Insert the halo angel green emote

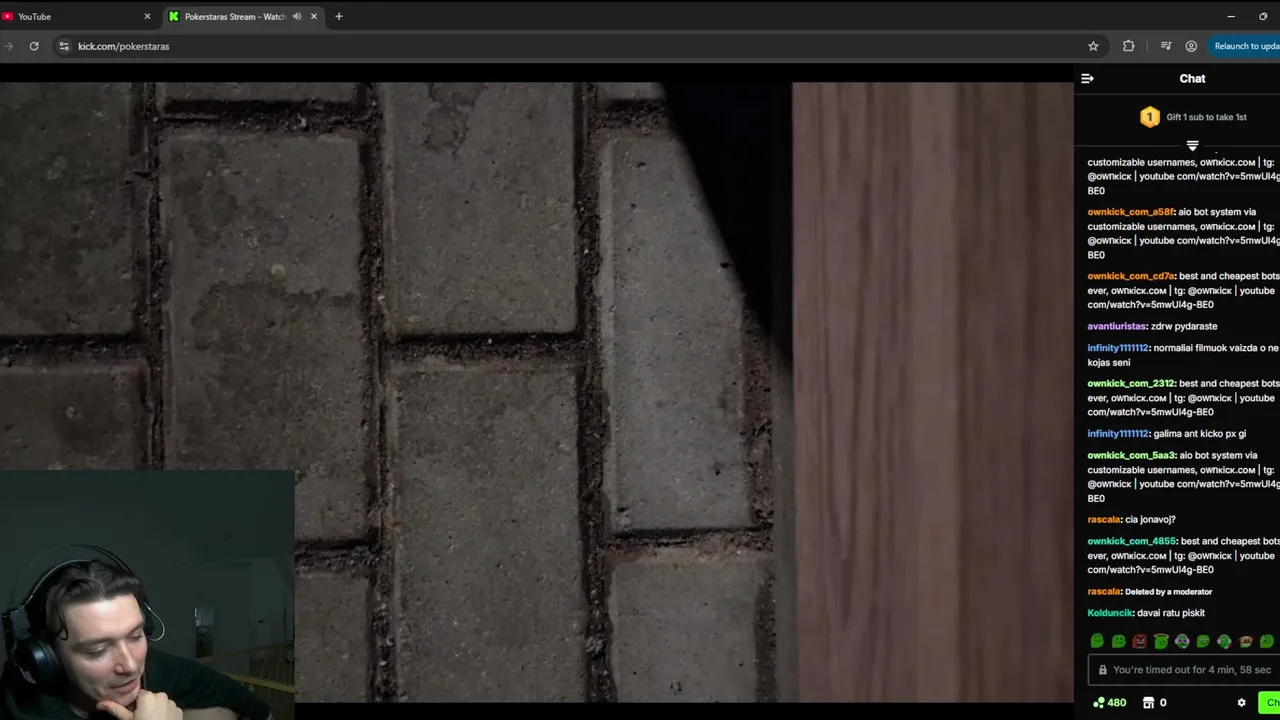[x=1161, y=642]
